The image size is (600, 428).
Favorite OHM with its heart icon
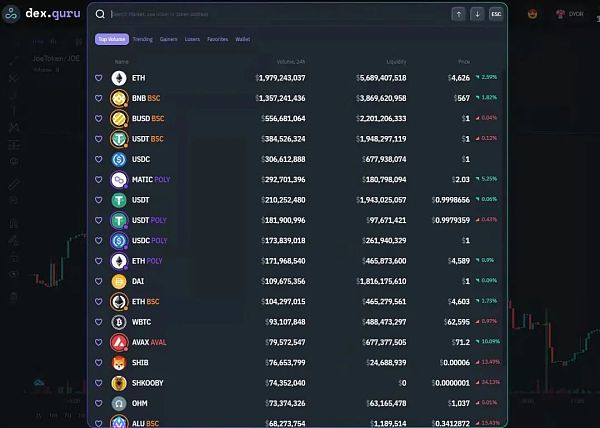click(99, 403)
